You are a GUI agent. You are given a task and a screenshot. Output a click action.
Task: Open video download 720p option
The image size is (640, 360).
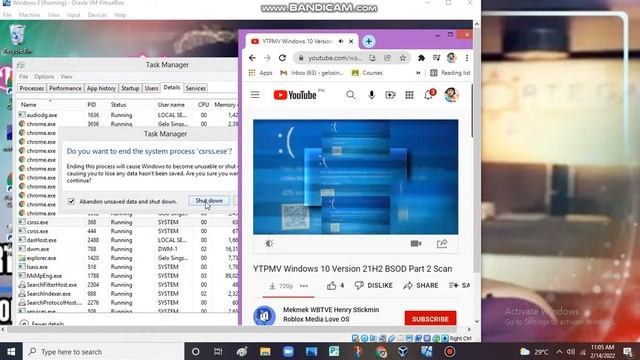(x=281, y=286)
